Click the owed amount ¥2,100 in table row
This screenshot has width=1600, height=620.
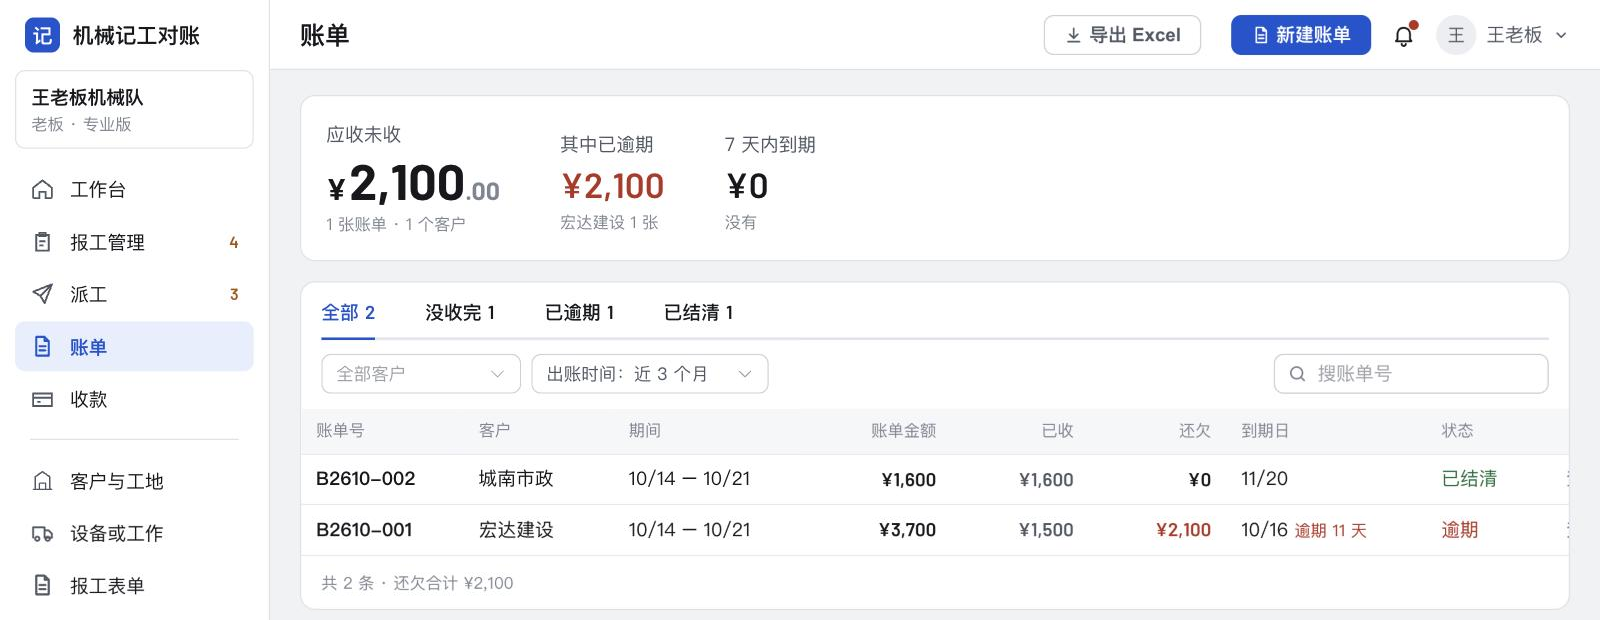1183,530
